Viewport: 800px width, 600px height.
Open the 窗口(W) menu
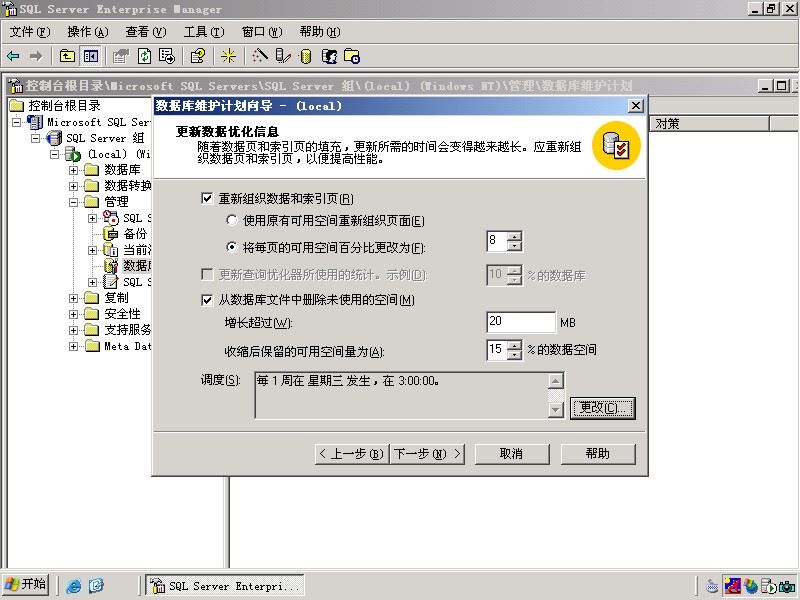click(262, 32)
